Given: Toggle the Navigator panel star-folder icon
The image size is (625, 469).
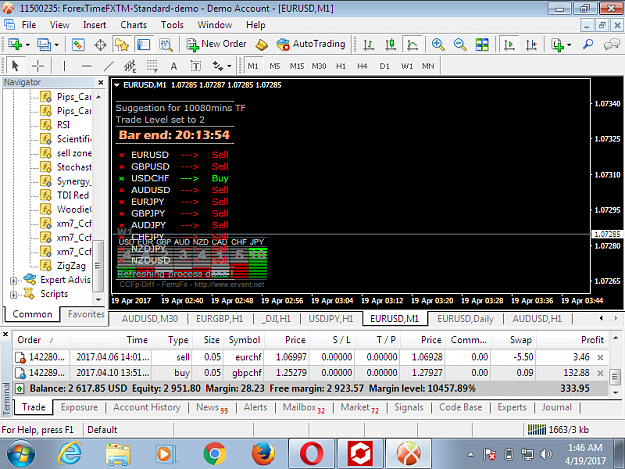Looking at the screenshot, I should point(122,44).
